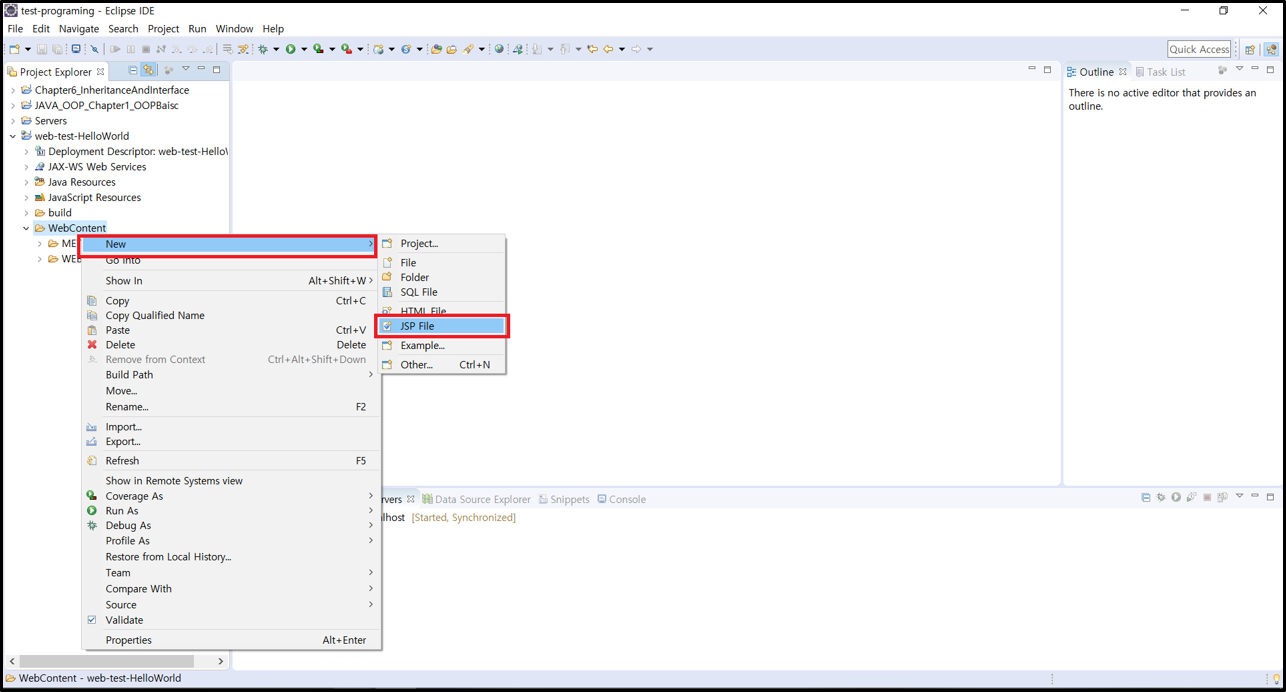Click the Open Perspective icon
Image resolution: width=1286 pixels, height=692 pixels.
(1250, 49)
